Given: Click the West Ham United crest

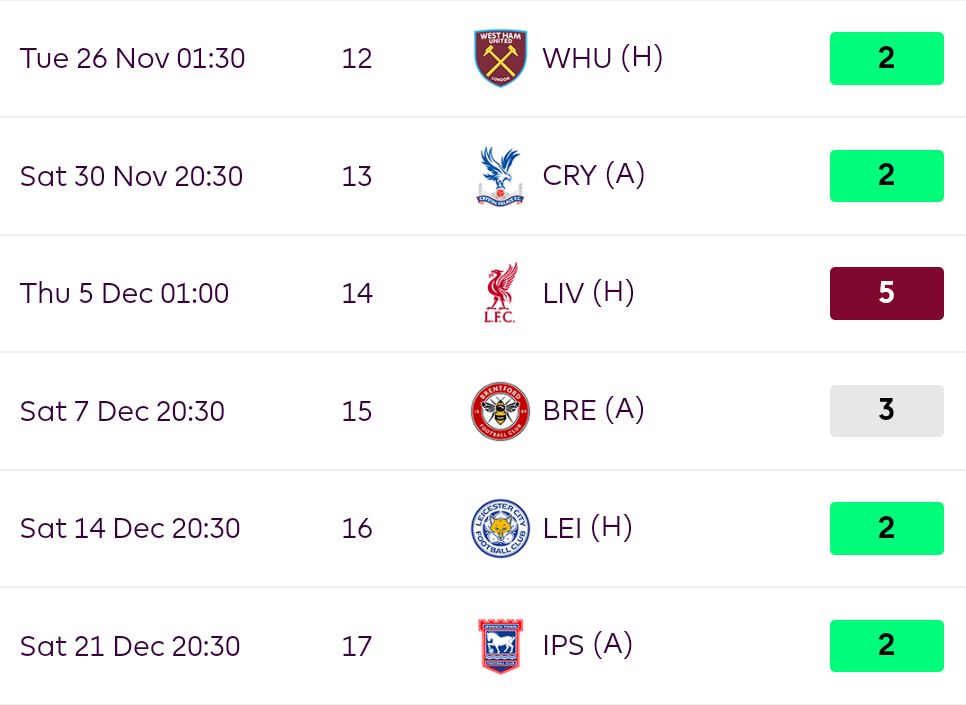Looking at the screenshot, I should click(500, 59).
